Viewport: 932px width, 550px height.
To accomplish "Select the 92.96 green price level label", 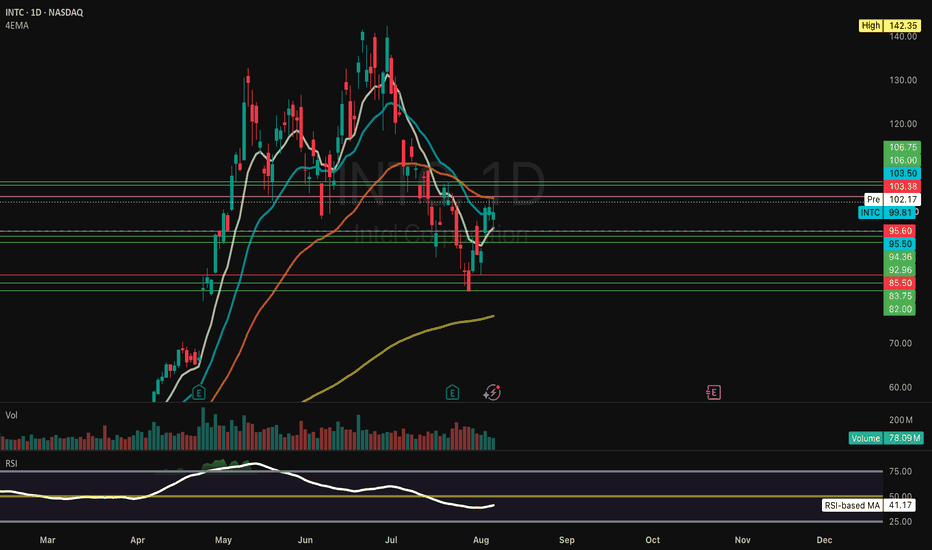I will pos(899,270).
